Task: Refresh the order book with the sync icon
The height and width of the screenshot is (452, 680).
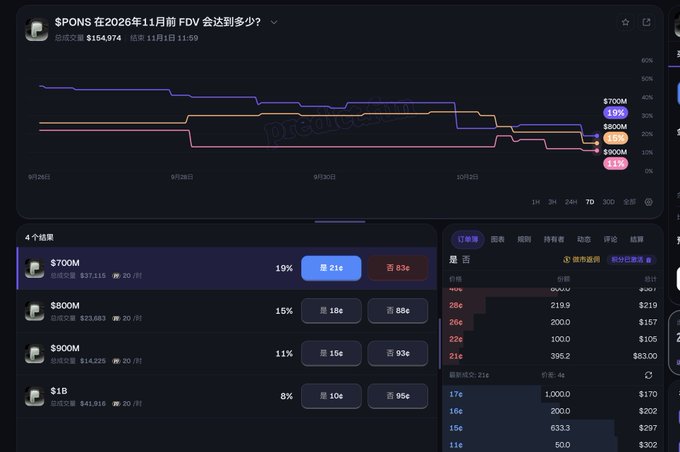Action: (648, 375)
